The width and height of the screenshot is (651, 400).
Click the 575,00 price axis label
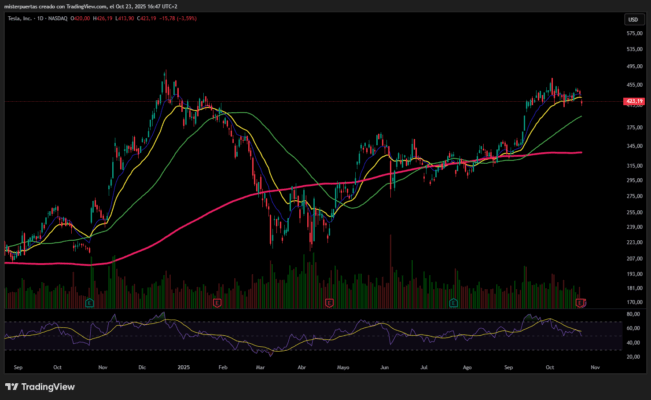[x=633, y=33]
